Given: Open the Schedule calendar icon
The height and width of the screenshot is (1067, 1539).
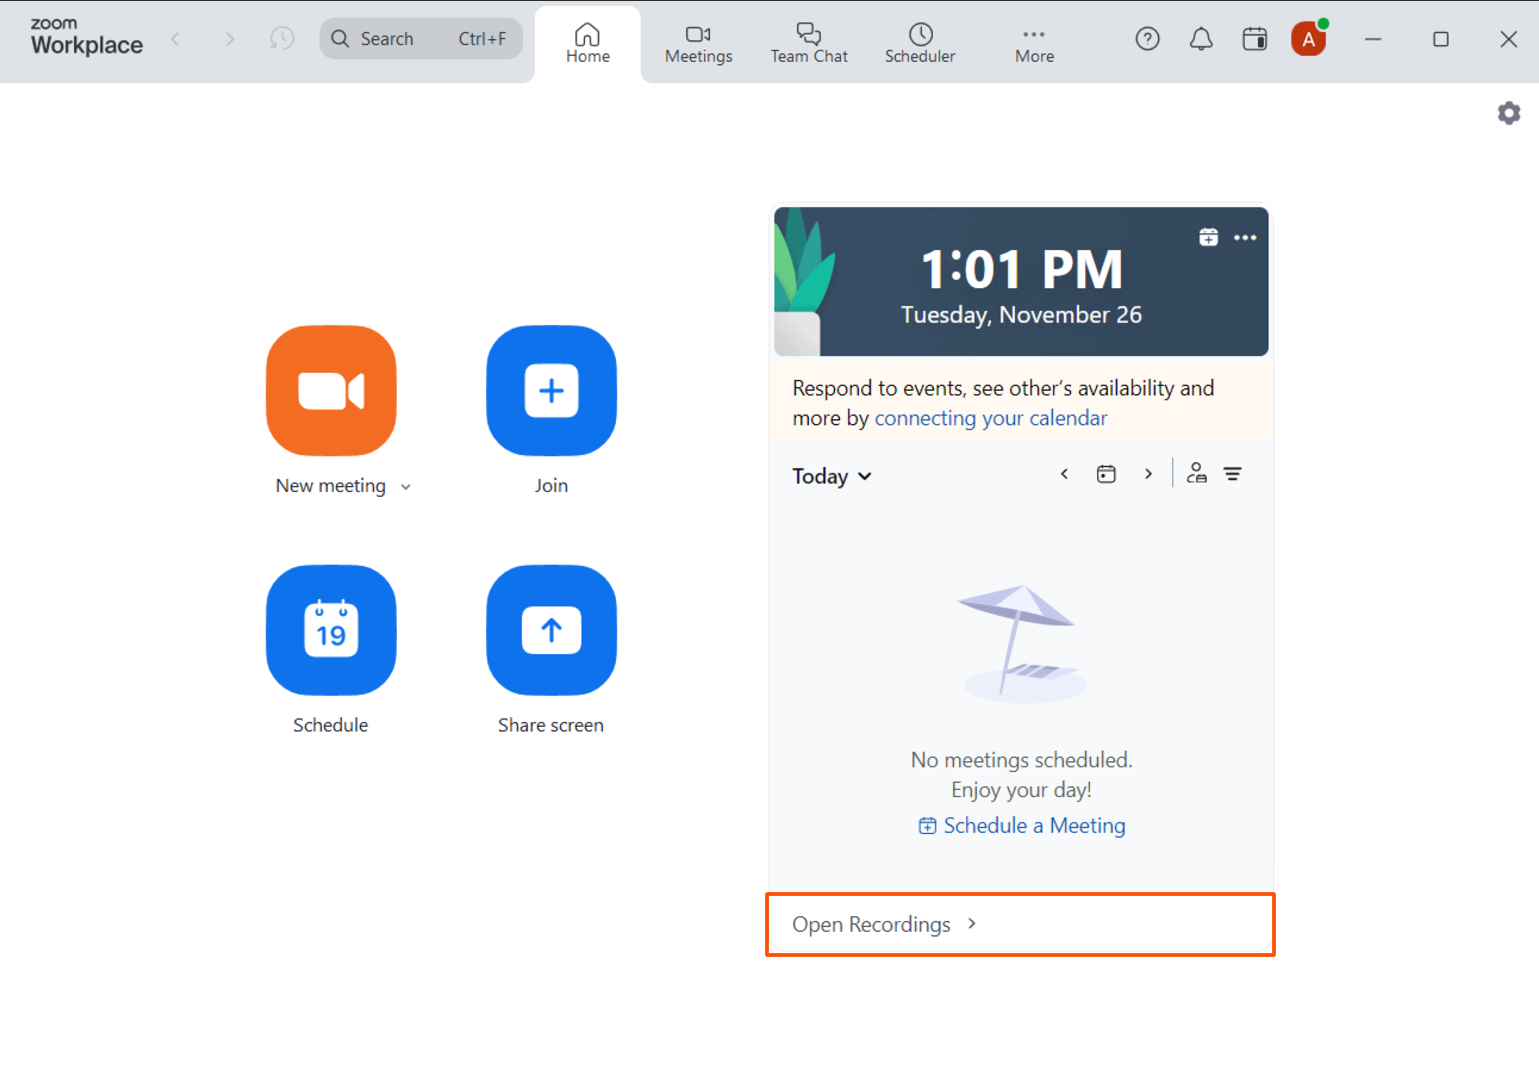Looking at the screenshot, I should pos(331,630).
